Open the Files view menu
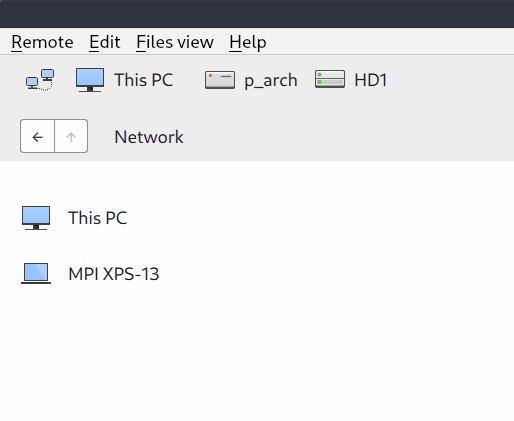514x421 pixels. [175, 42]
